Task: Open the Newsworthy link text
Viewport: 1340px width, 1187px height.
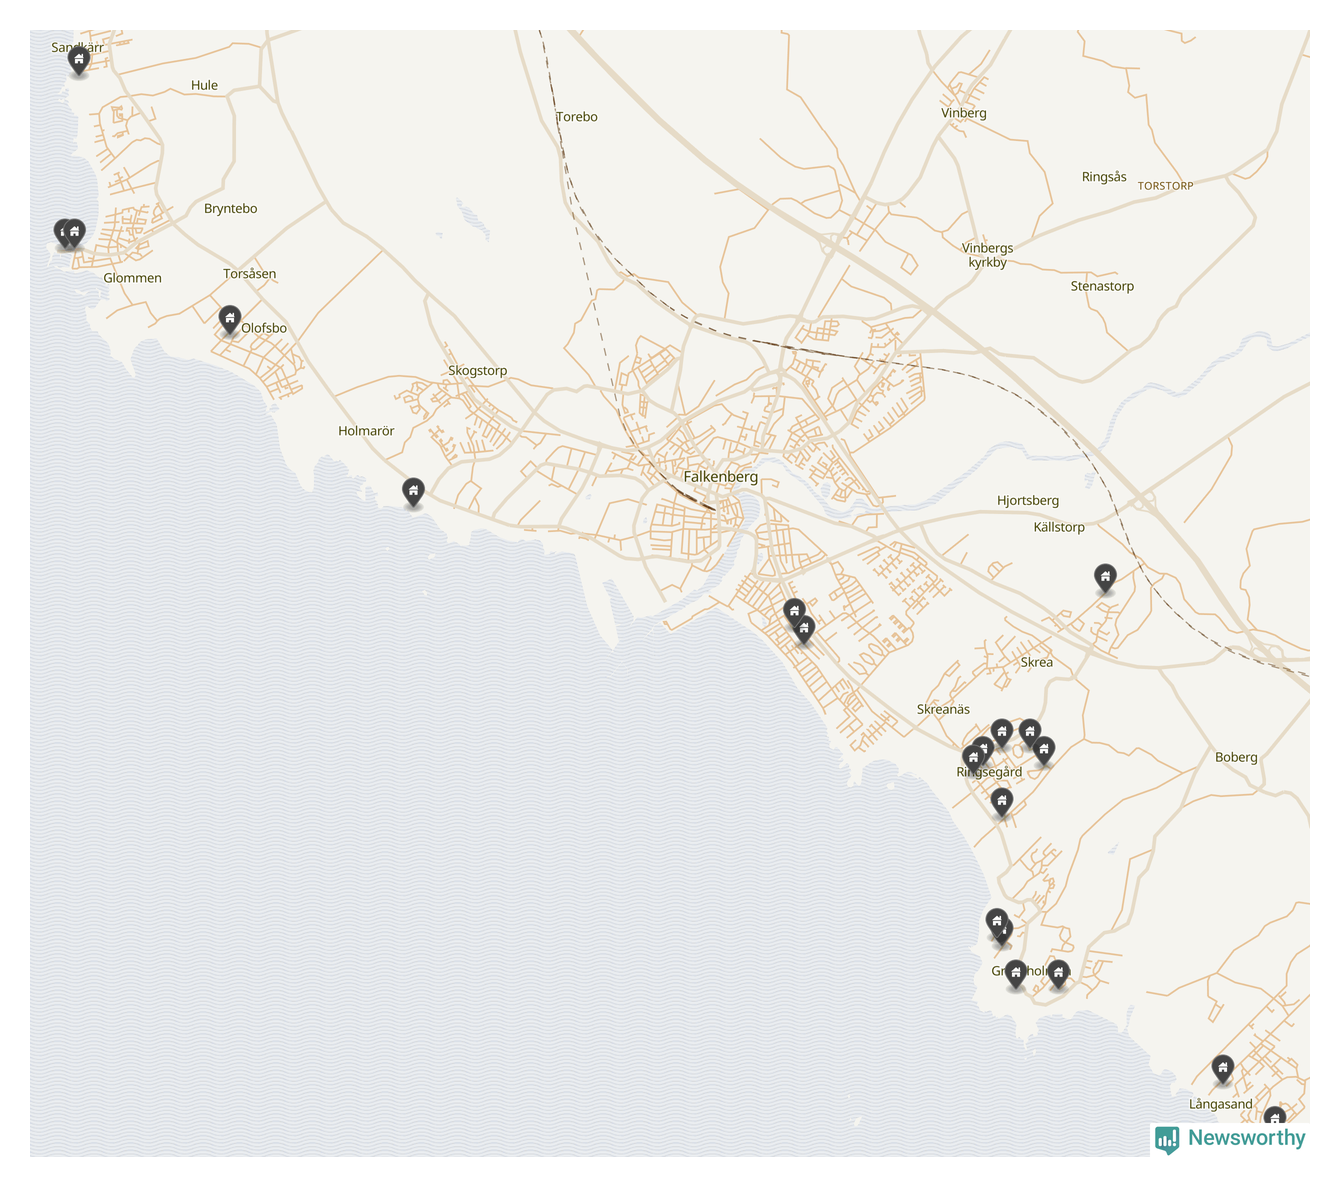Action: pos(1246,1138)
